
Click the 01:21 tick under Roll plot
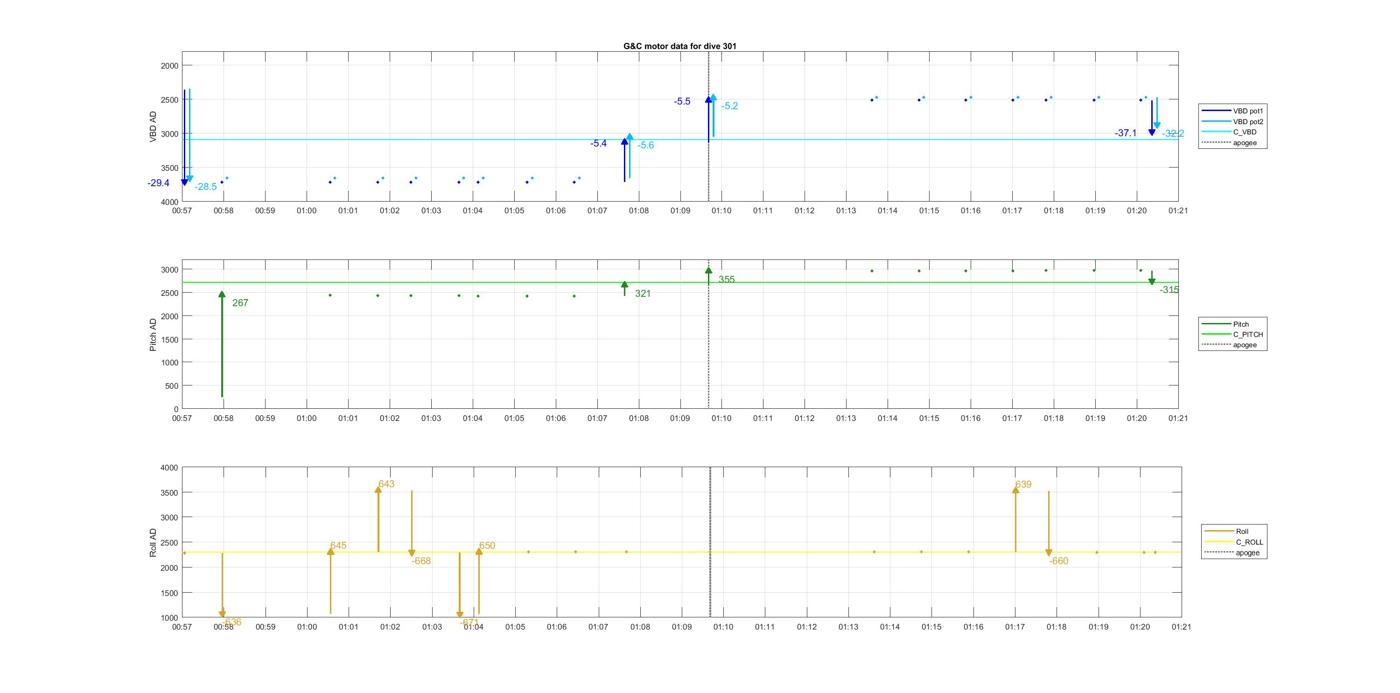pyautogui.click(x=1181, y=627)
